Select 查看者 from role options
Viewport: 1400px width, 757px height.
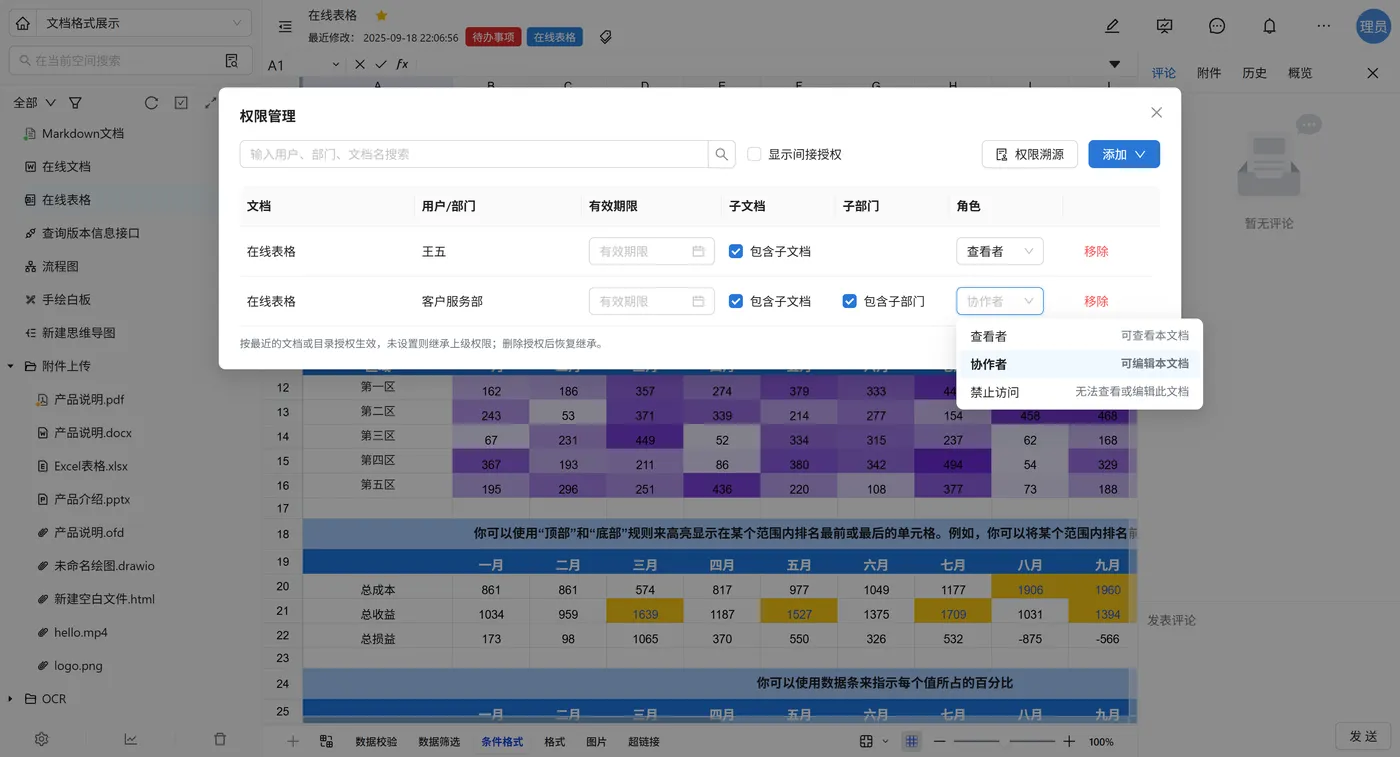pos(1080,336)
